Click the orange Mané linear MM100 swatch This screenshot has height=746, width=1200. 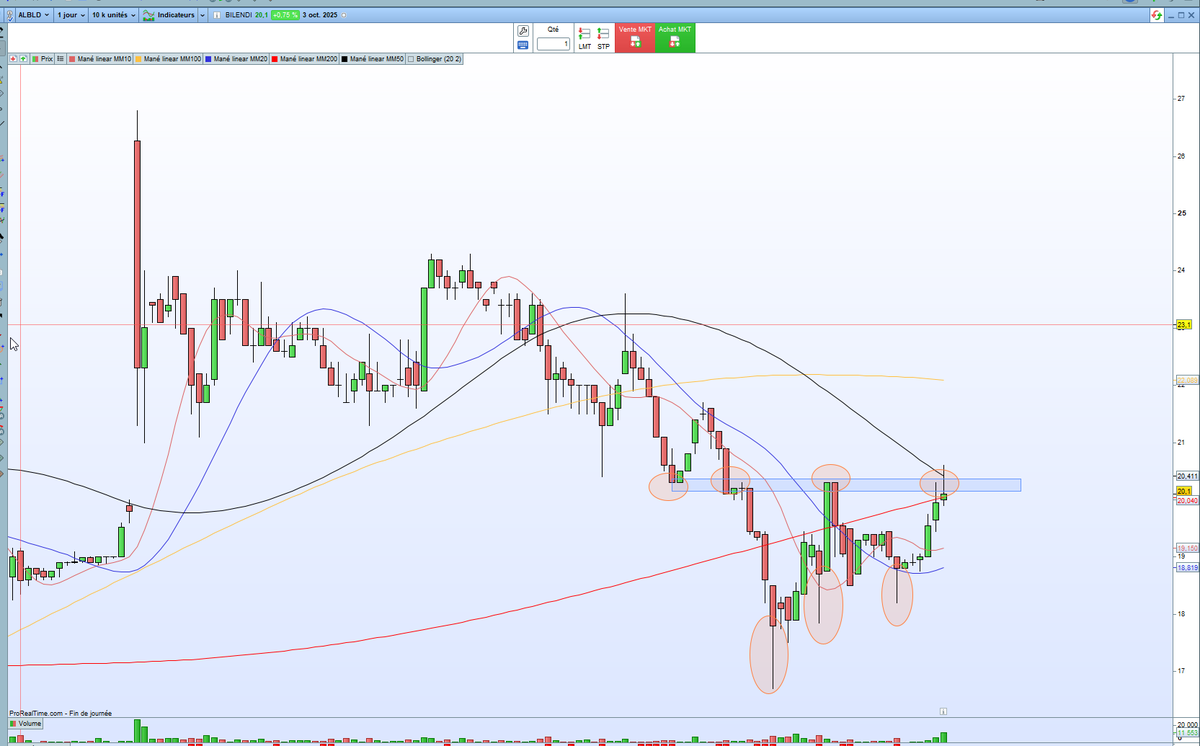(x=138, y=59)
